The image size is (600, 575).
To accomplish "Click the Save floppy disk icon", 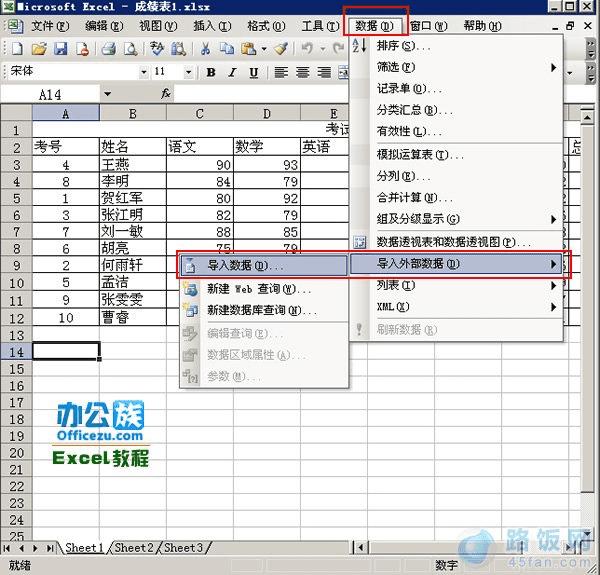I will coord(60,49).
